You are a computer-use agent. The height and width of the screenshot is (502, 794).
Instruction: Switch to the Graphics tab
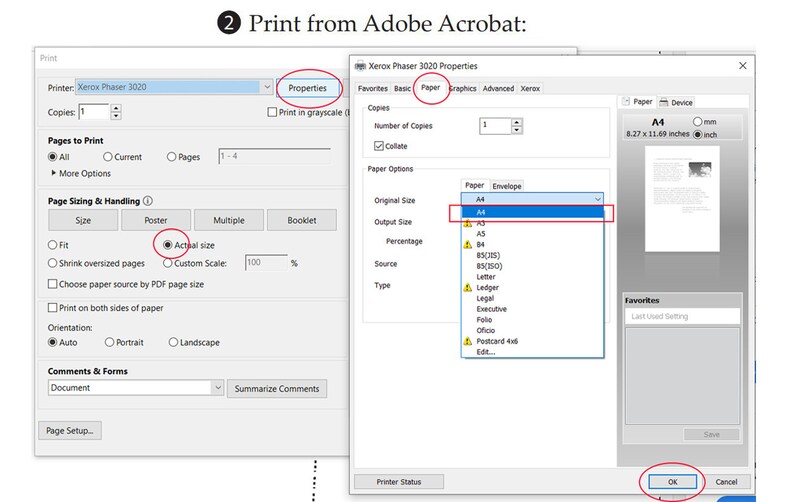pos(463,88)
